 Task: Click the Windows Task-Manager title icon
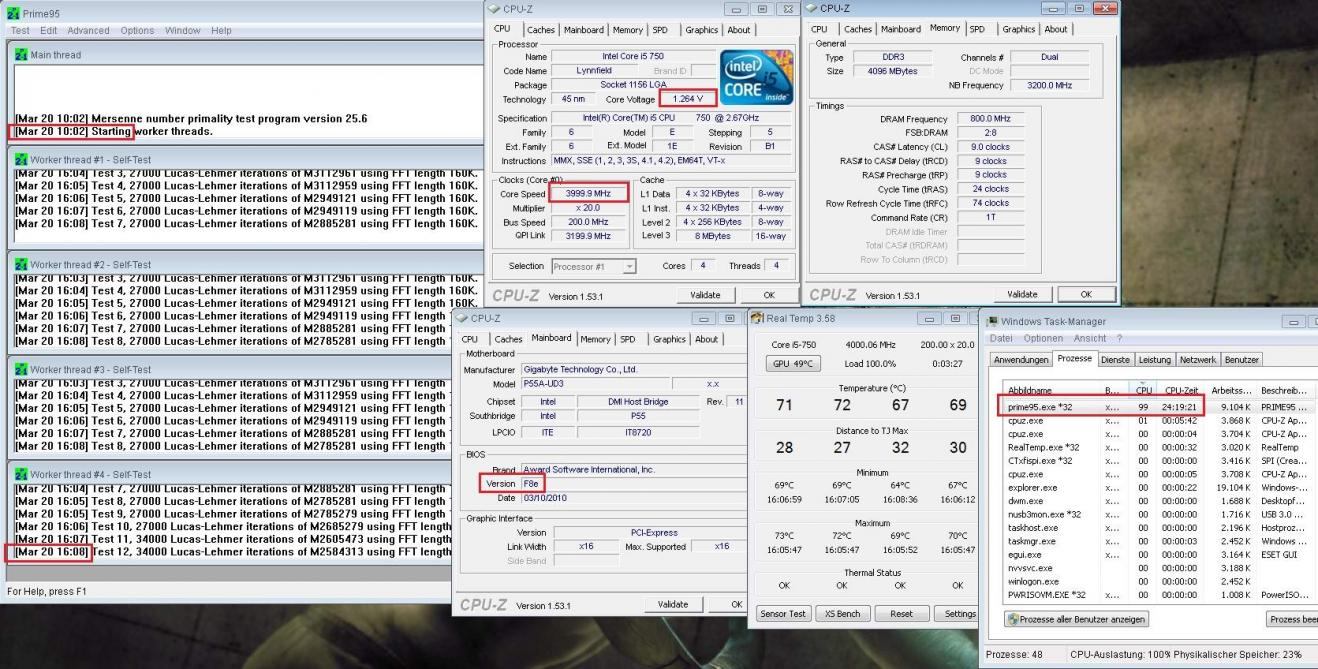[x=992, y=321]
